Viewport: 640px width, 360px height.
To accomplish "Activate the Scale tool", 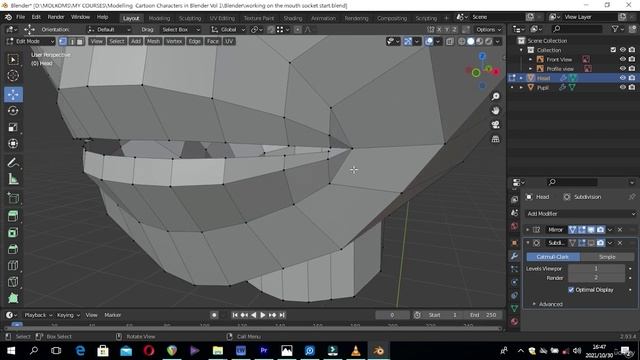I will [x=13, y=127].
